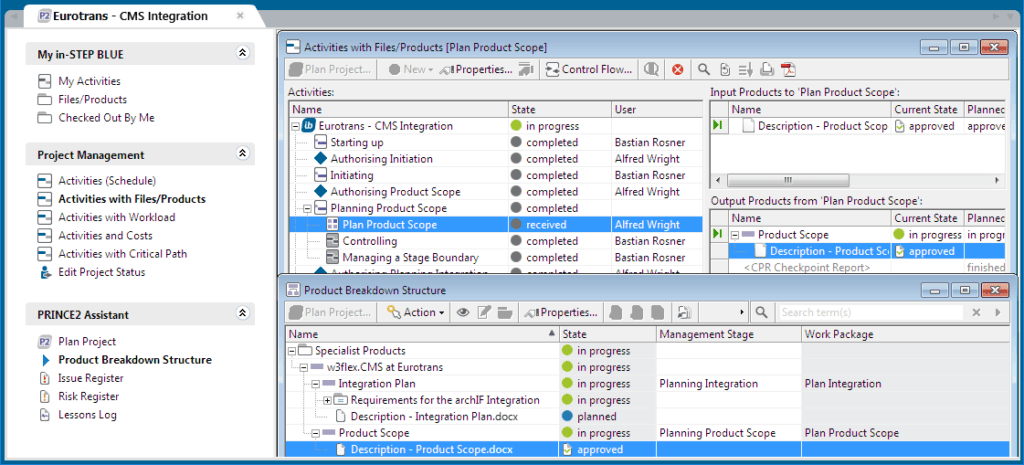This screenshot has height=465, width=1024.
Task: Collapse the Planning Product Scope activity node
Action: [x=308, y=208]
